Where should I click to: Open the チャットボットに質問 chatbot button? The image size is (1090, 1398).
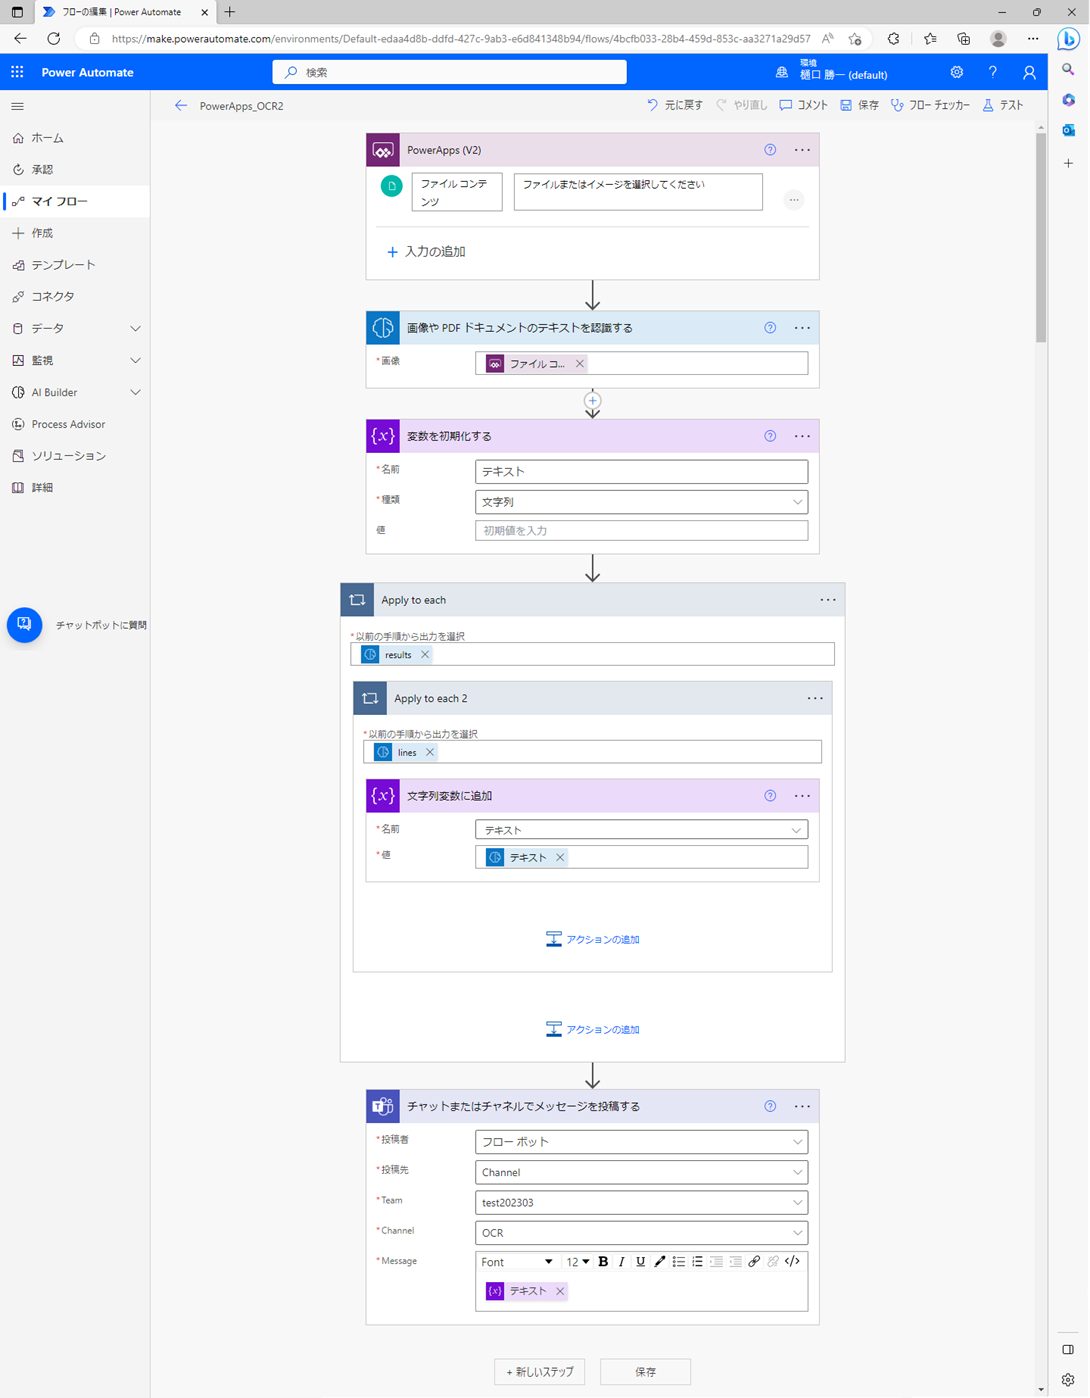25,625
